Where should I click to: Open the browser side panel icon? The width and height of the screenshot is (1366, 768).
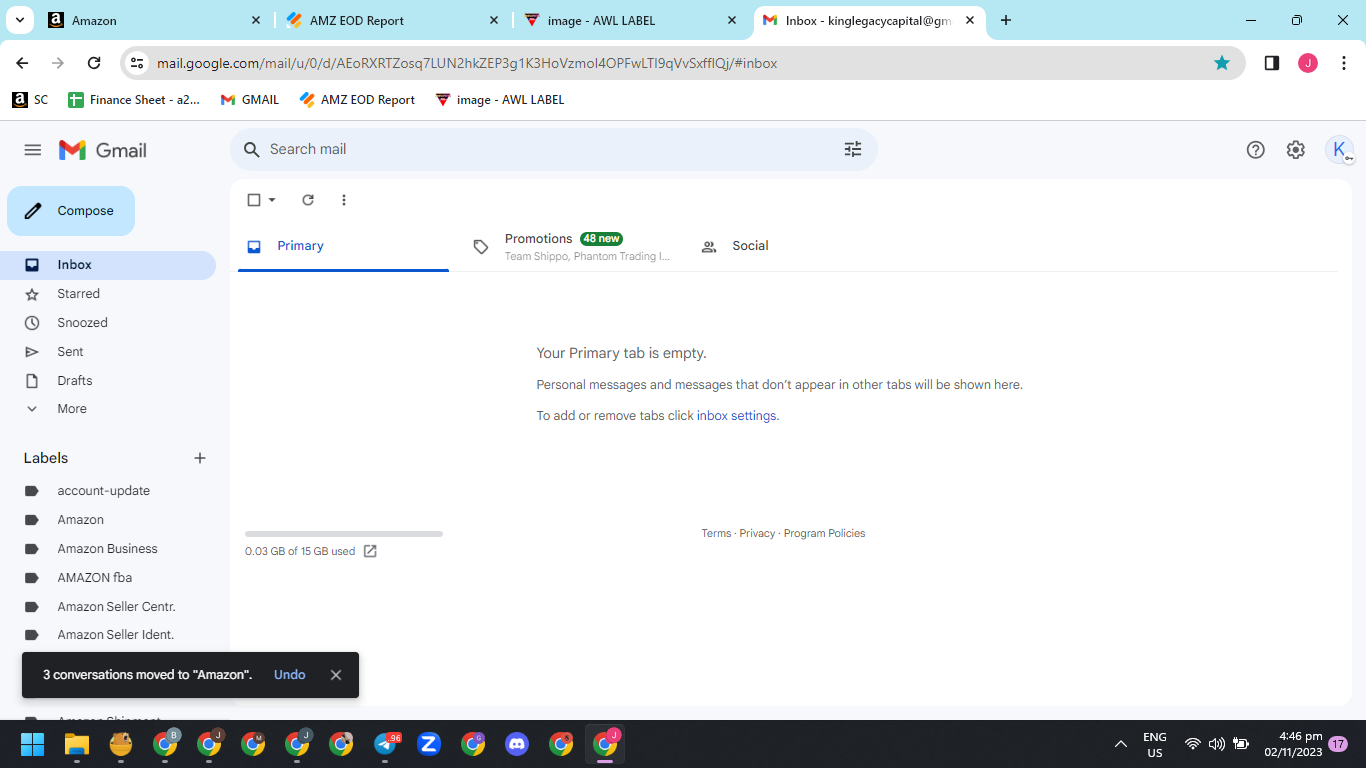tap(1272, 63)
